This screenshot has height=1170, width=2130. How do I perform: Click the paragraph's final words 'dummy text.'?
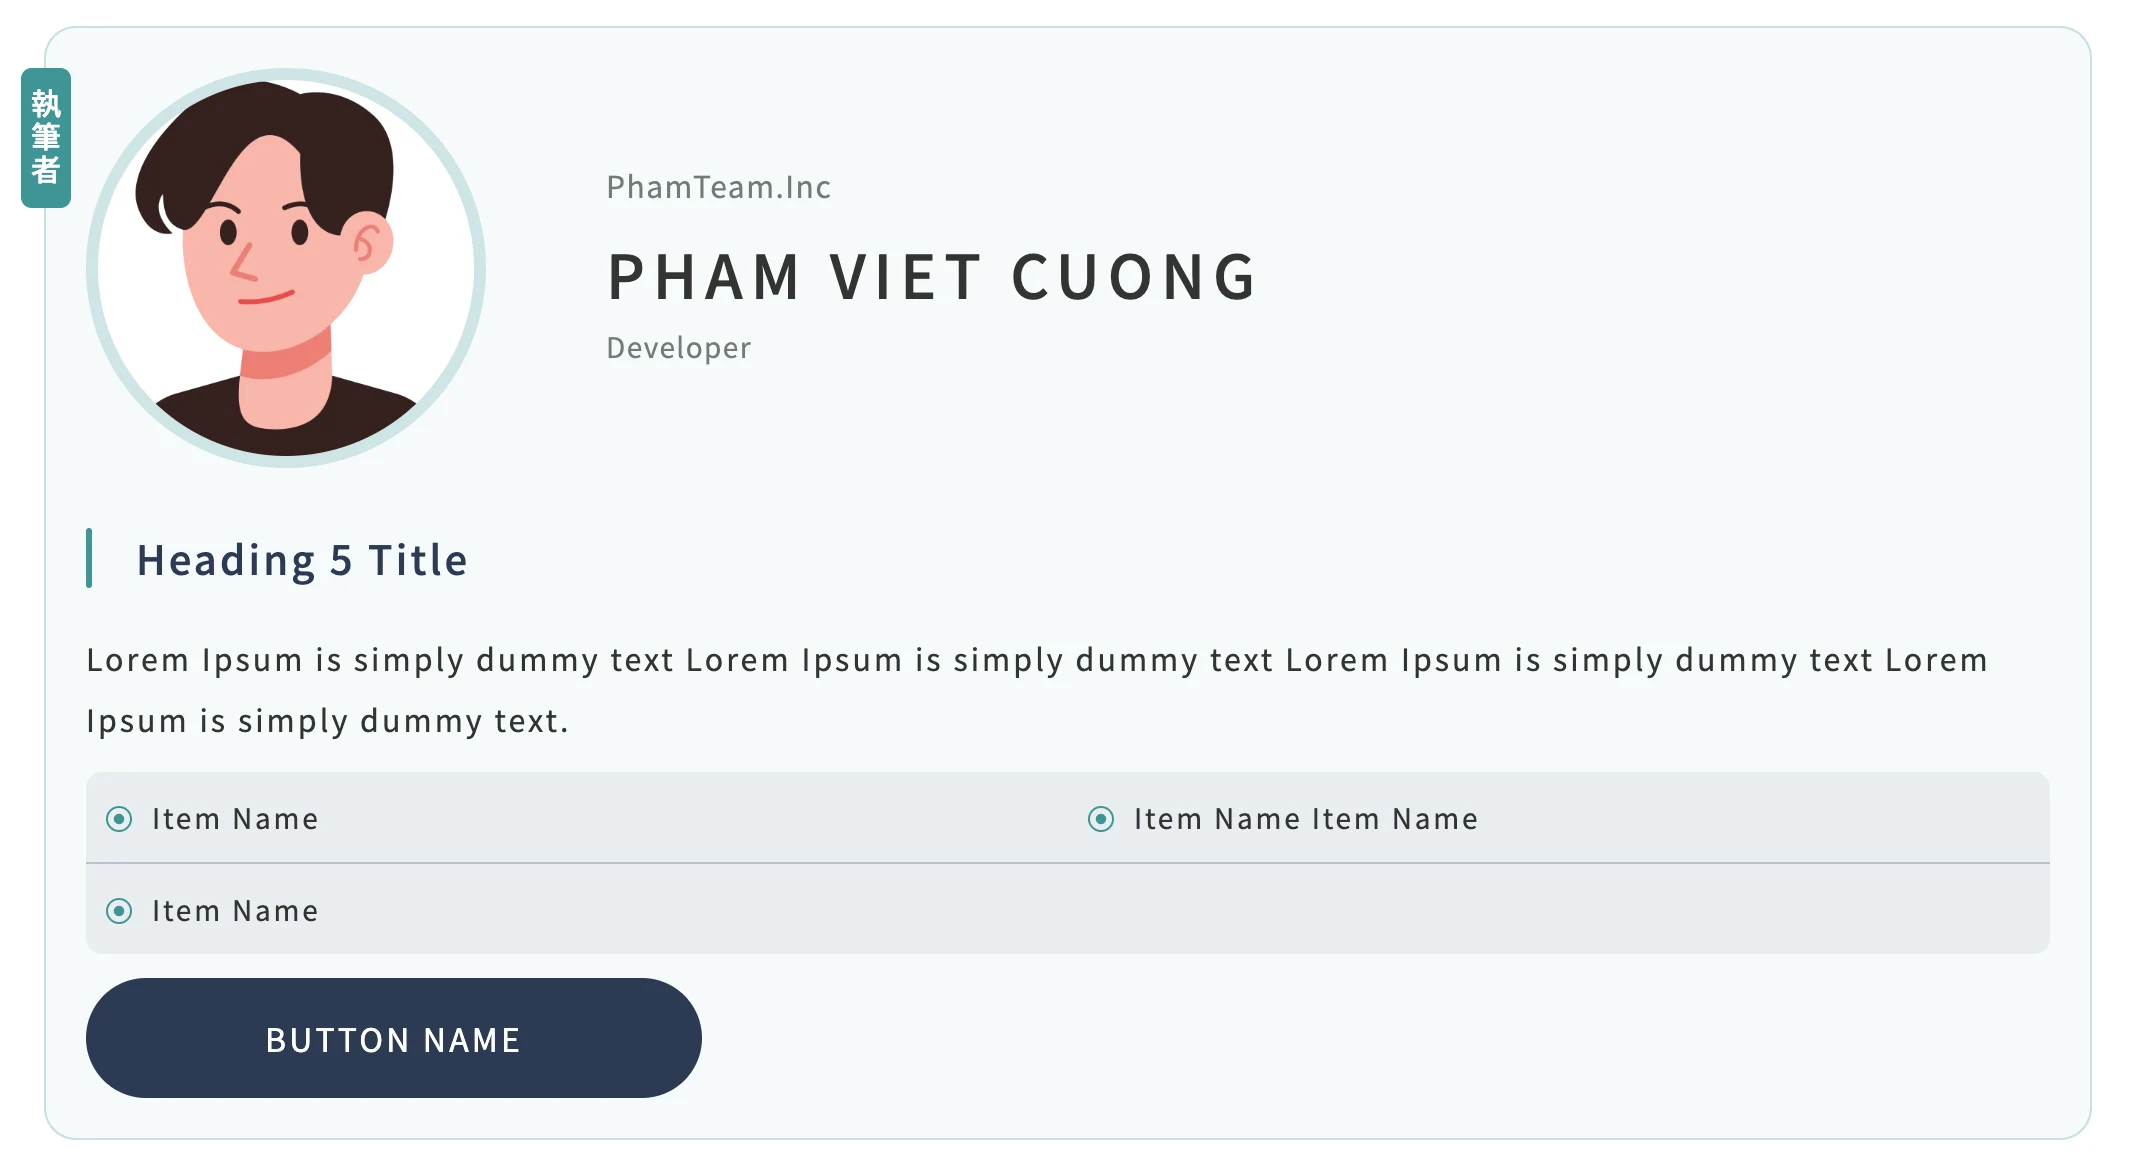click(x=464, y=721)
